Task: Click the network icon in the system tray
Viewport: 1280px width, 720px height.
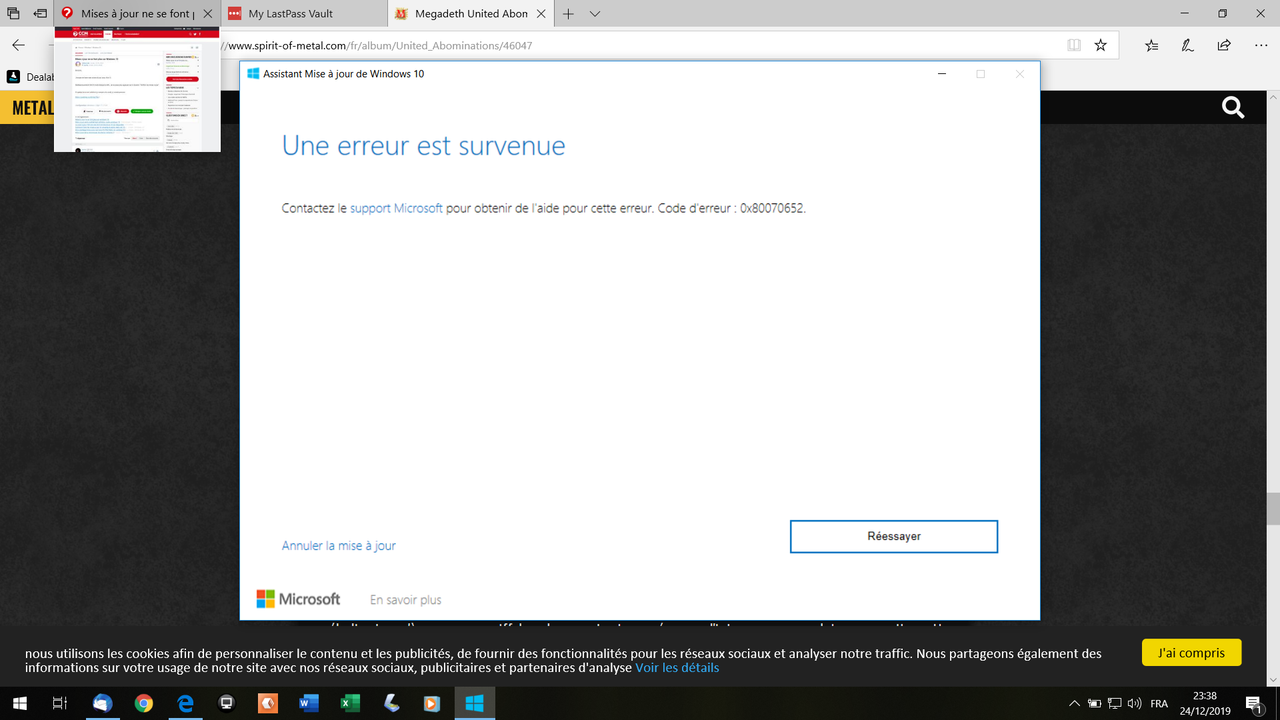Action: 1115,703
